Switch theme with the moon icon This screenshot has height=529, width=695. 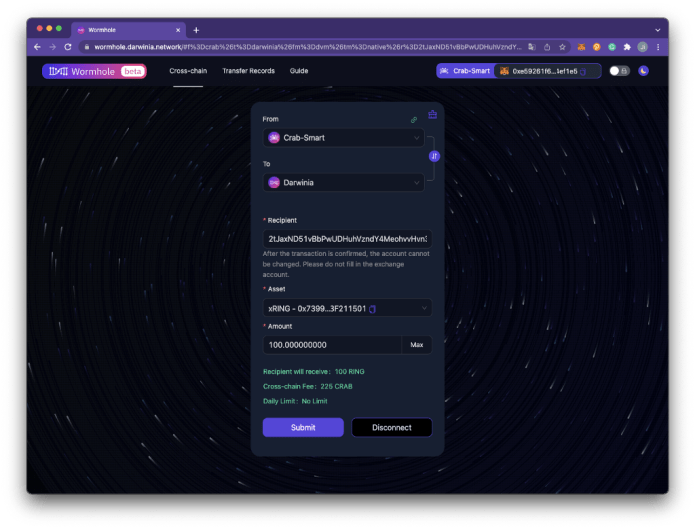643,71
